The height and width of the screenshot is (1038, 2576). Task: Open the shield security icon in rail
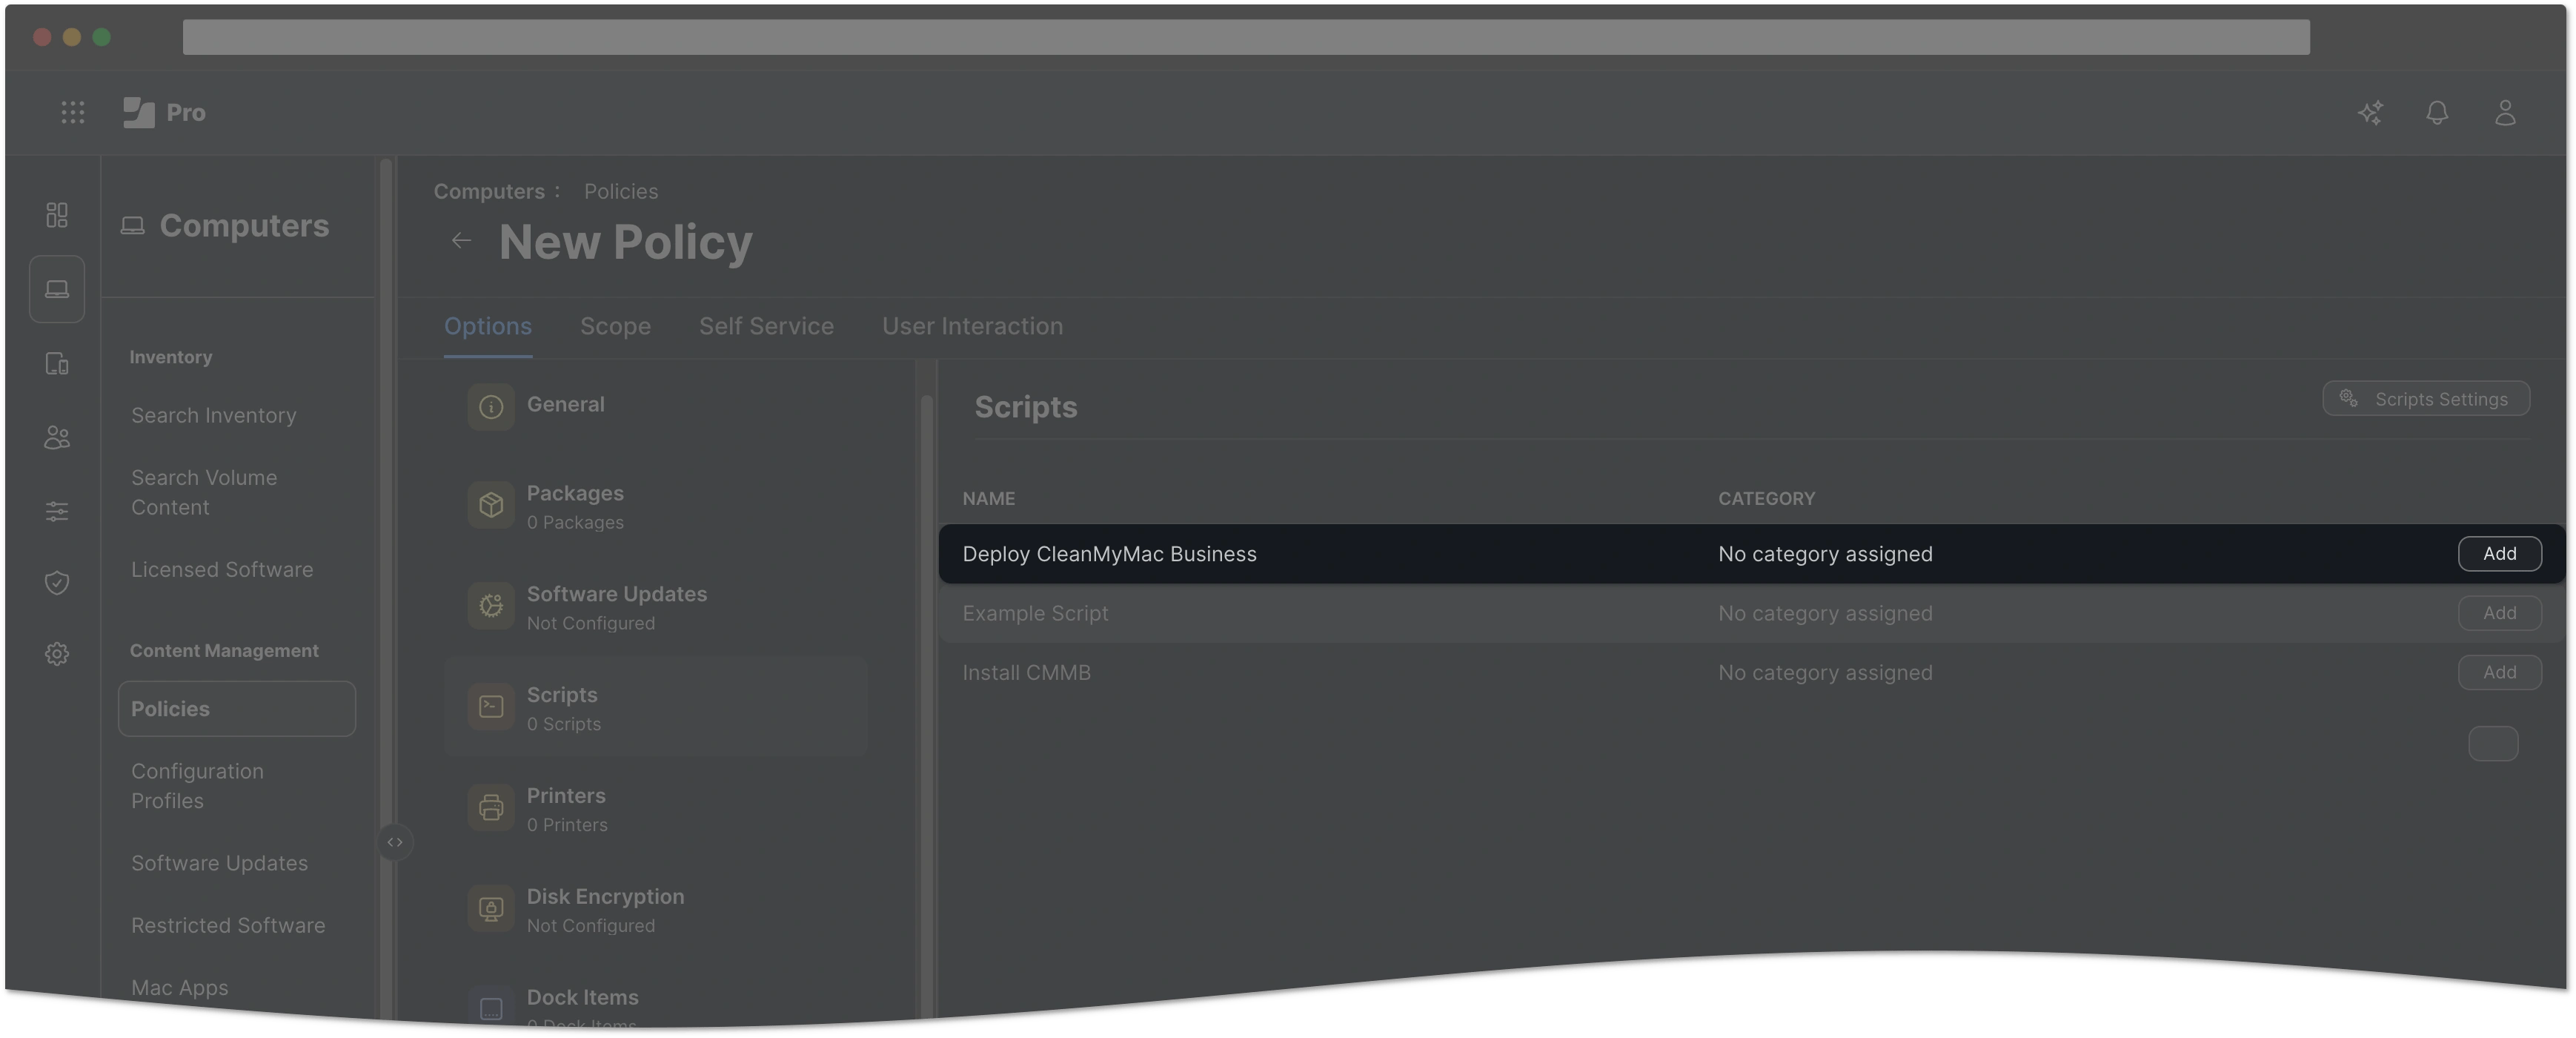click(x=57, y=582)
